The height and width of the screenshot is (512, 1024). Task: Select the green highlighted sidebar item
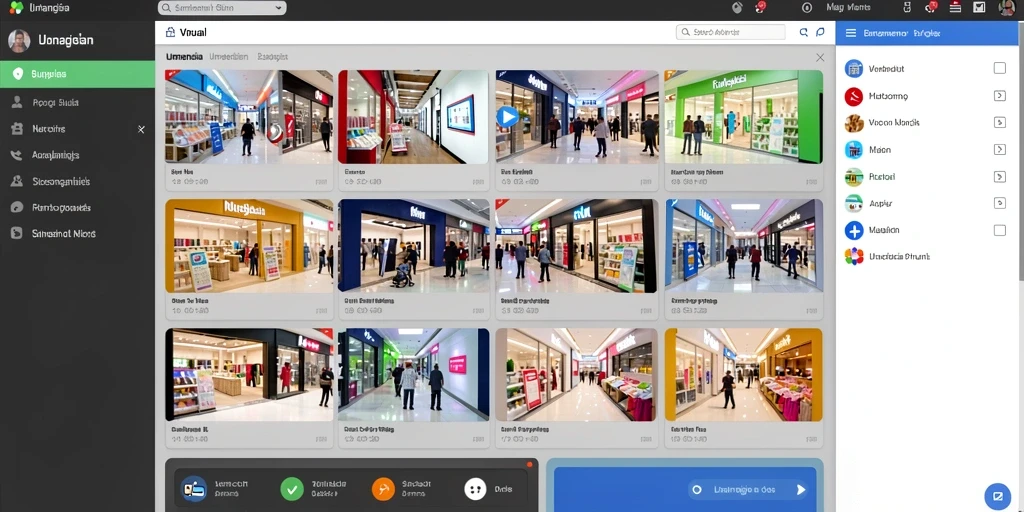coord(77,74)
